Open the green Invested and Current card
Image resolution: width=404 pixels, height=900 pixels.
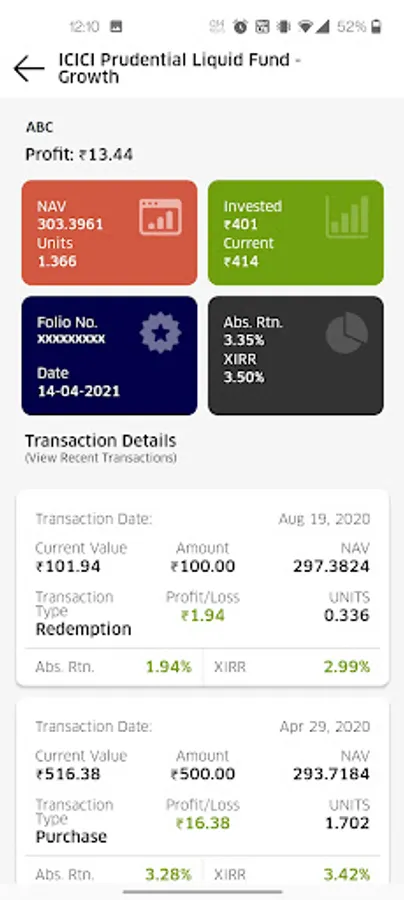point(296,232)
